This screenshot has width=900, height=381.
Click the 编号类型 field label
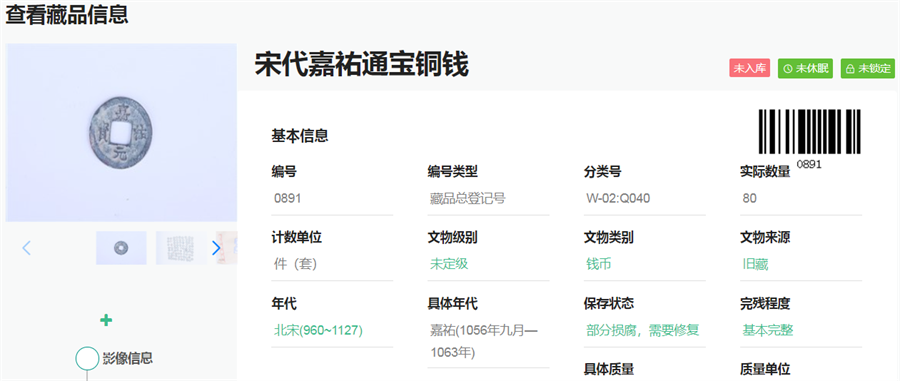[x=453, y=171]
